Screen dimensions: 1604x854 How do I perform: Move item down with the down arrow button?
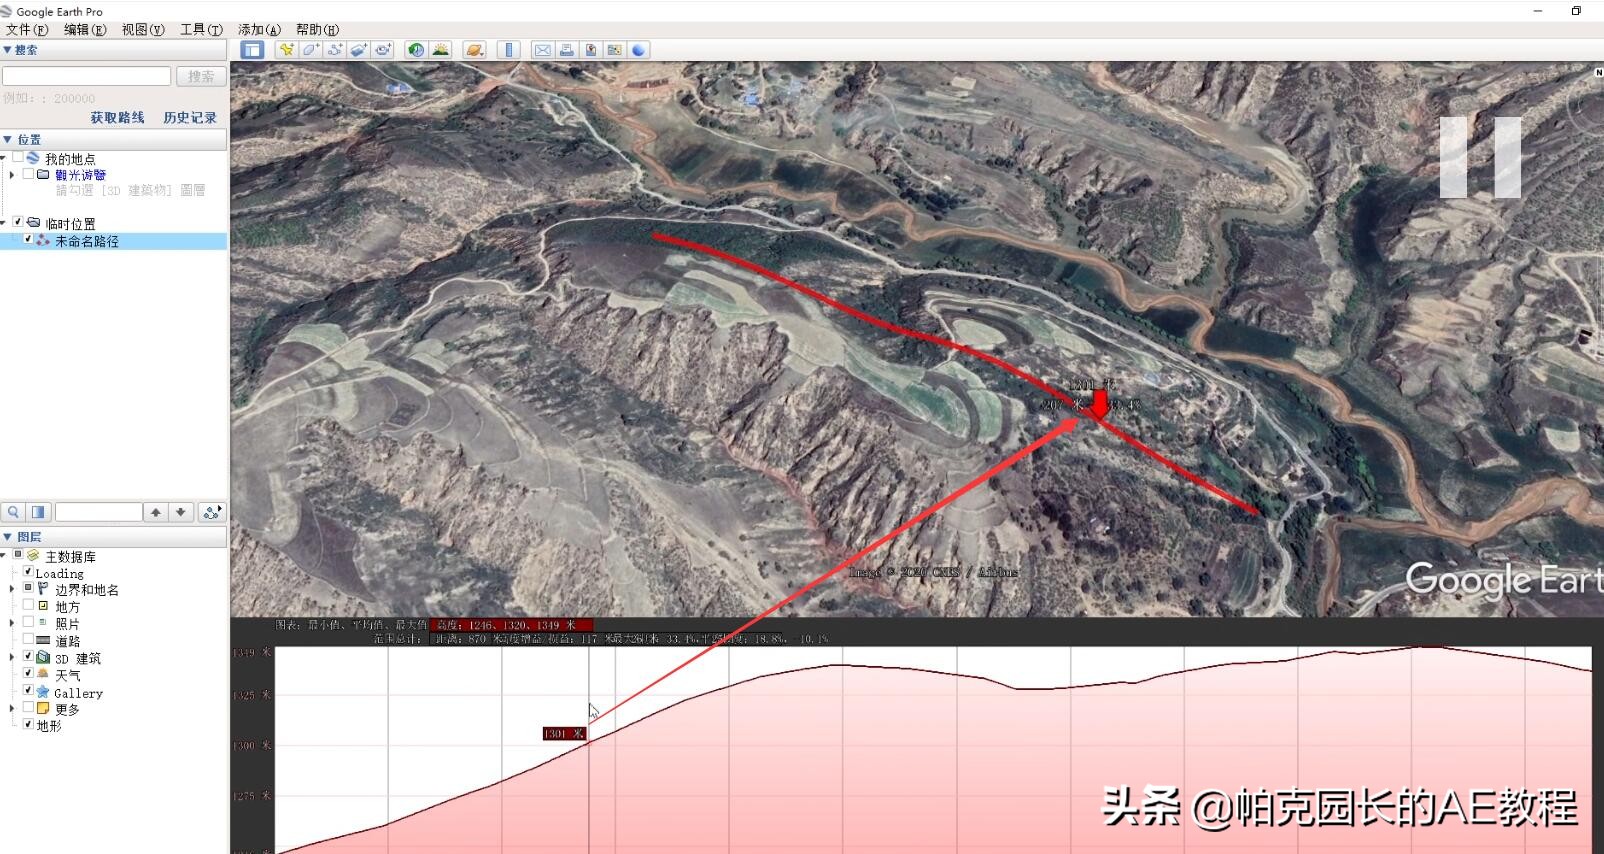coord(181,512)
